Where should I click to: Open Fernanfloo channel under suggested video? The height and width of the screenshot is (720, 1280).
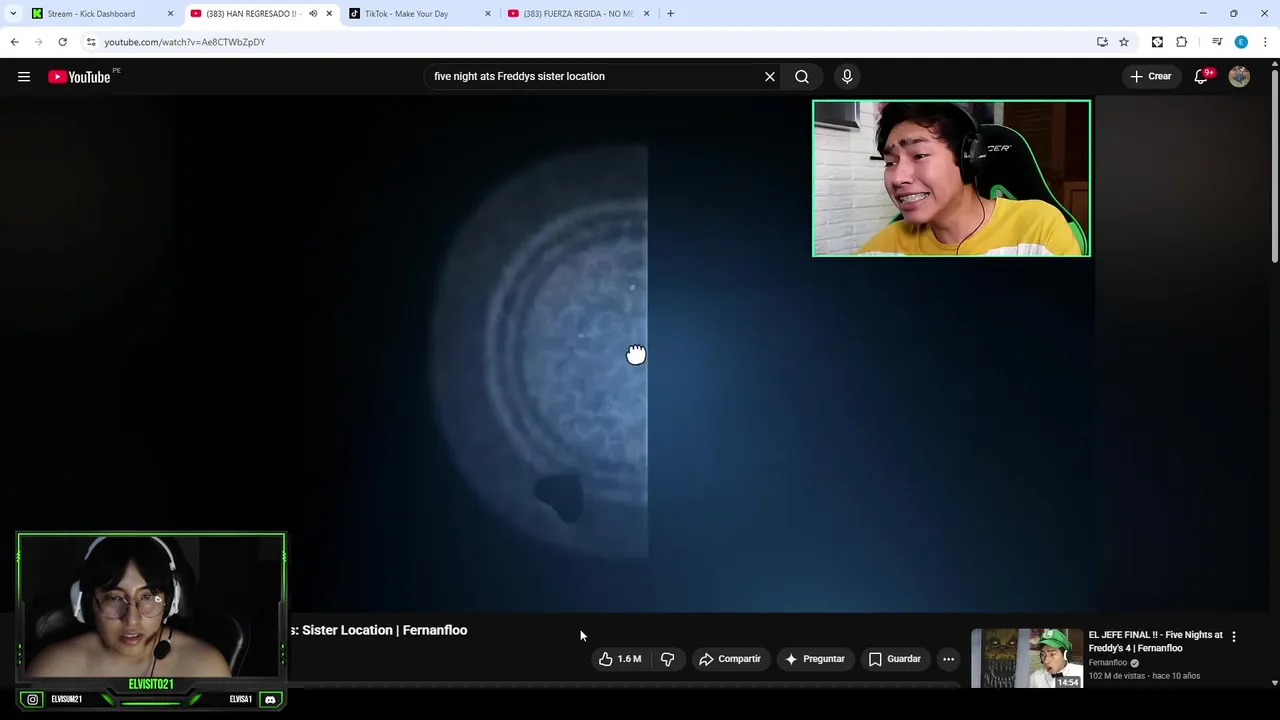(x=1108, y=662)
